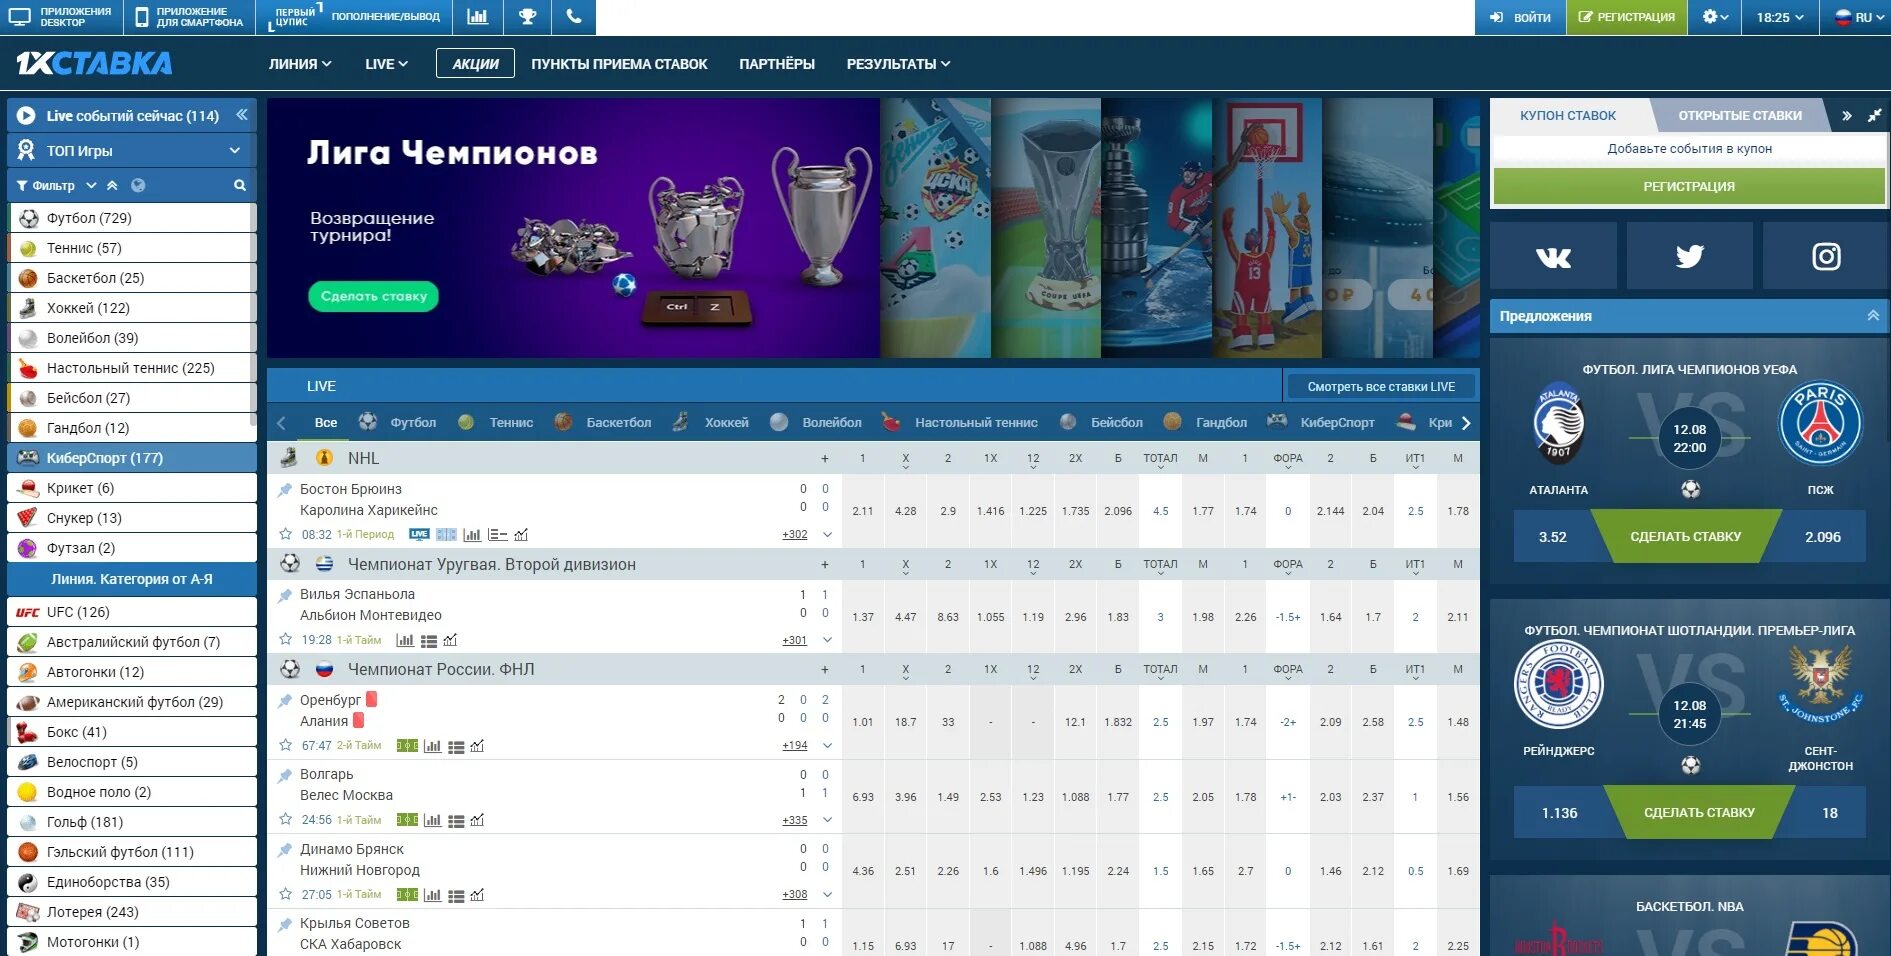Image resolution: width=1891 pixels, height=956 pixels.
Task: Expand the LIVE dropdown in navigation
Action: (x=386, y=64)
